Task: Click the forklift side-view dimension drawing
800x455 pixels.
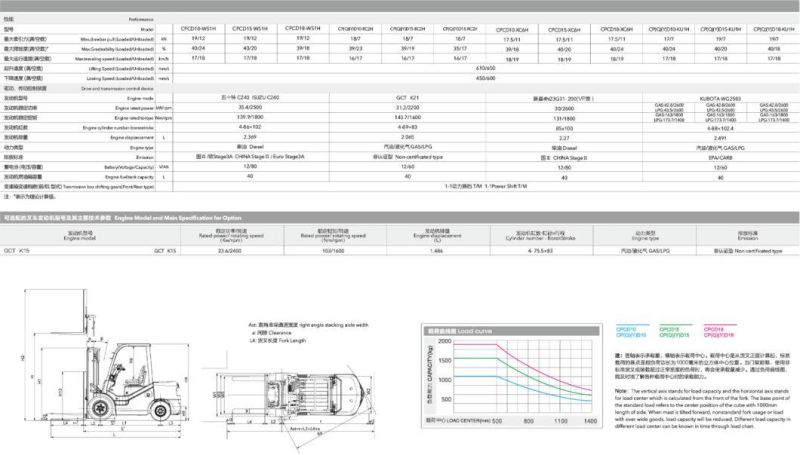Action: 106,363
